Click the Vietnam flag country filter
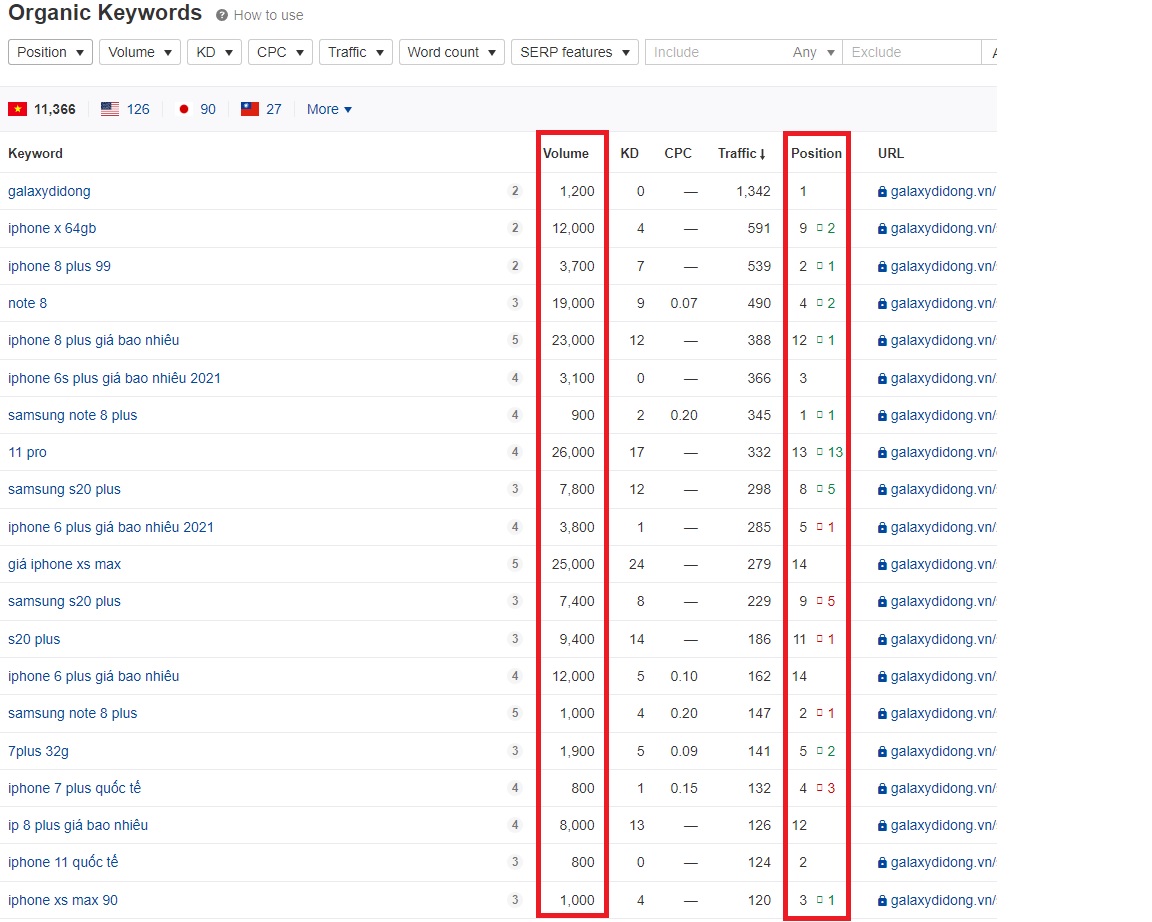 (x=18, y=109)
